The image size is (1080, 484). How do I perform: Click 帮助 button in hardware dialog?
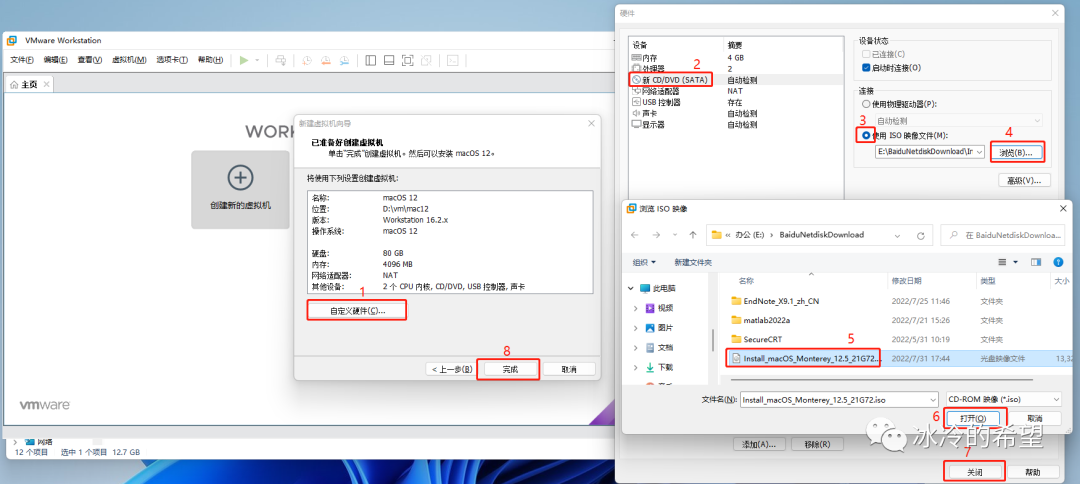click(1032, 472)
